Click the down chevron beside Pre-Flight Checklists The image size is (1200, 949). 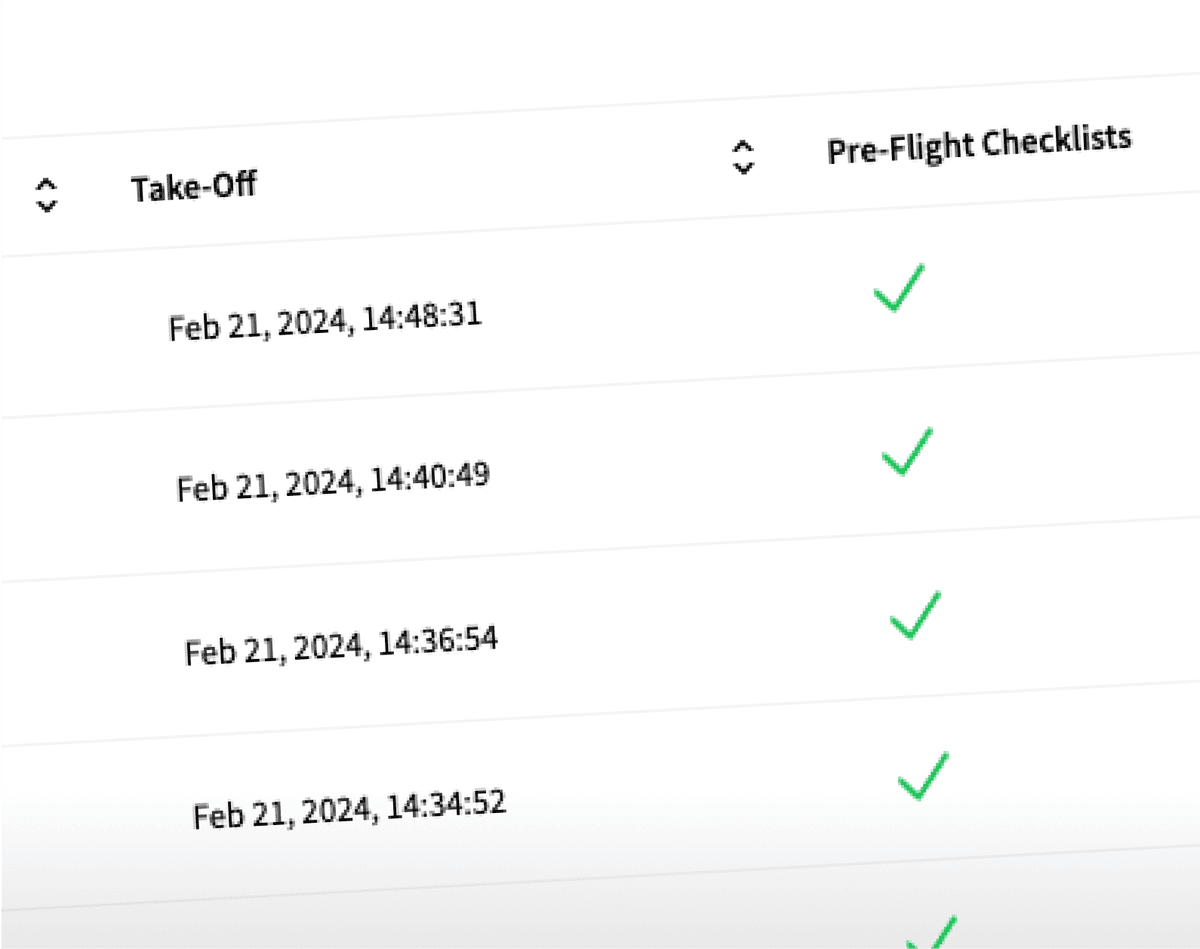pyautogui.click(x=743, y=167)
